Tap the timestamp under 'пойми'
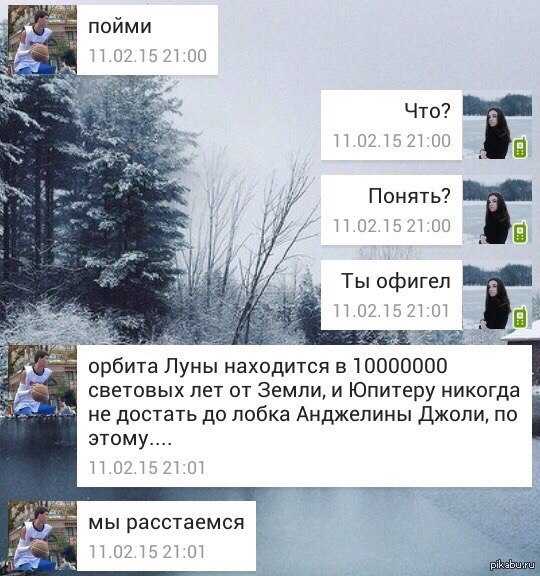Screen dimensions: 540x576 [x=148, y=56]
